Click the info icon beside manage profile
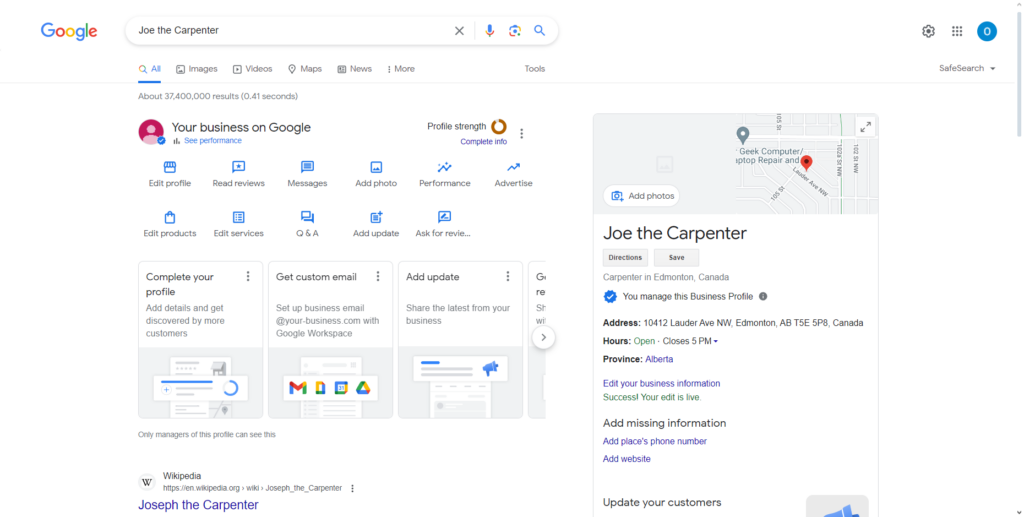The image size is (1024, 517). pos(763,296)
